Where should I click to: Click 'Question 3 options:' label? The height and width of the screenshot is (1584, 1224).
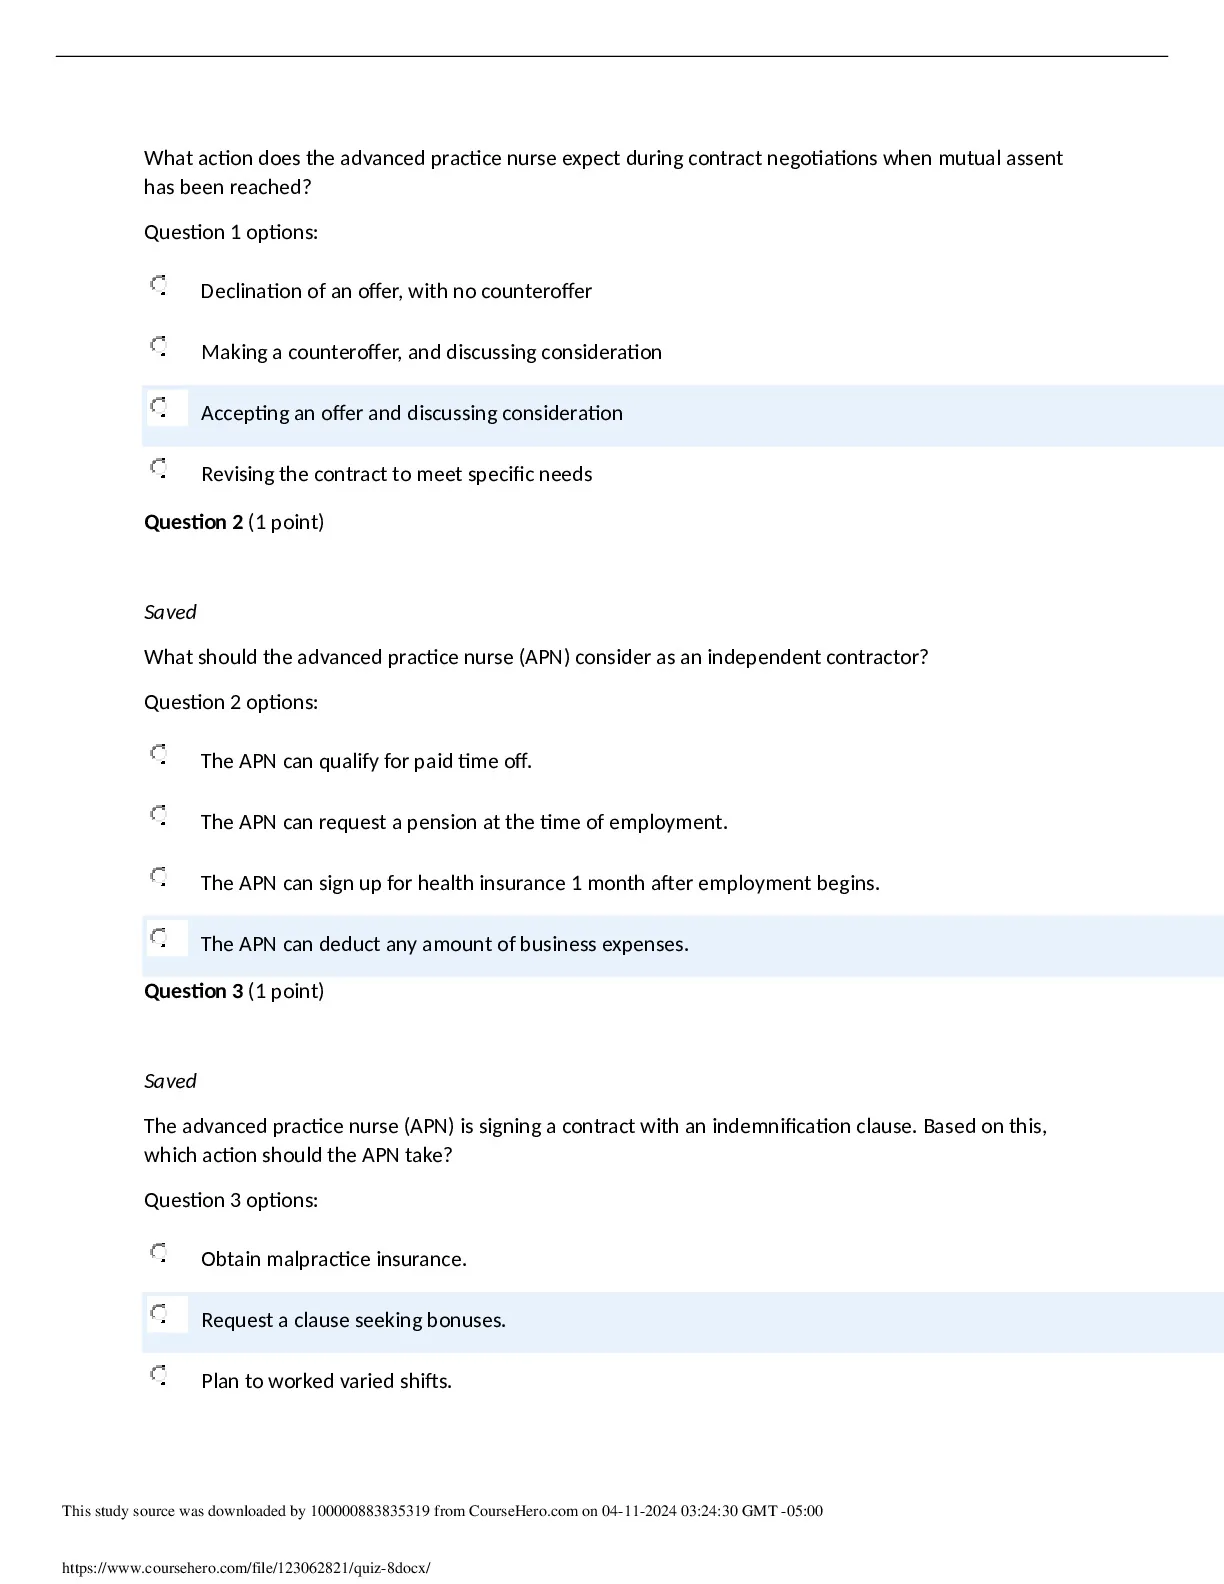click(231, 1200)
